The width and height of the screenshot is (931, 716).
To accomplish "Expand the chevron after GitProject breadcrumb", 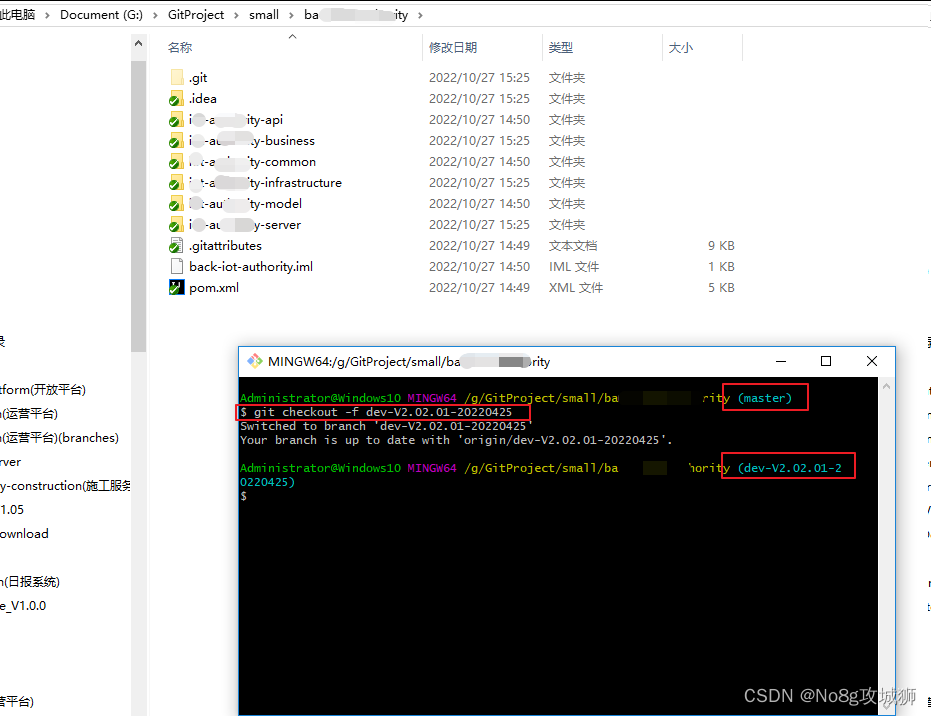I will pyautogui.click(x=236, y=15).
